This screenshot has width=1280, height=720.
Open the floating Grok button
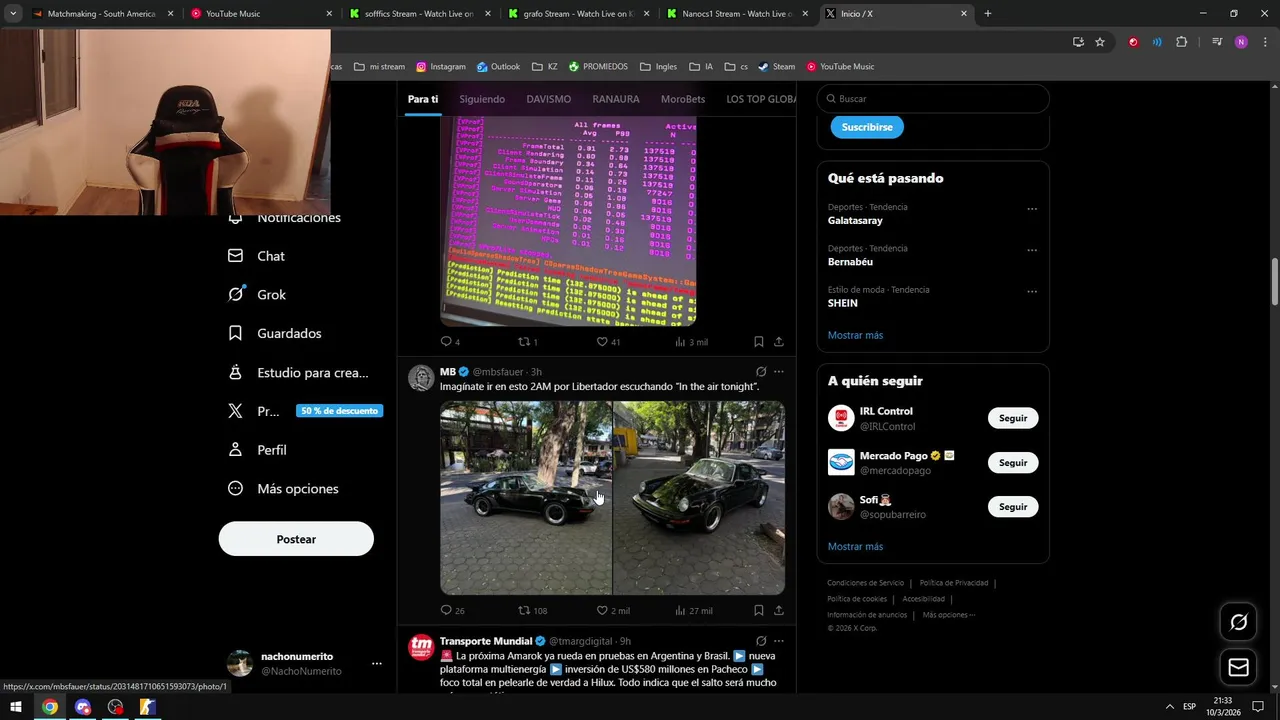tap(1238, 622)
